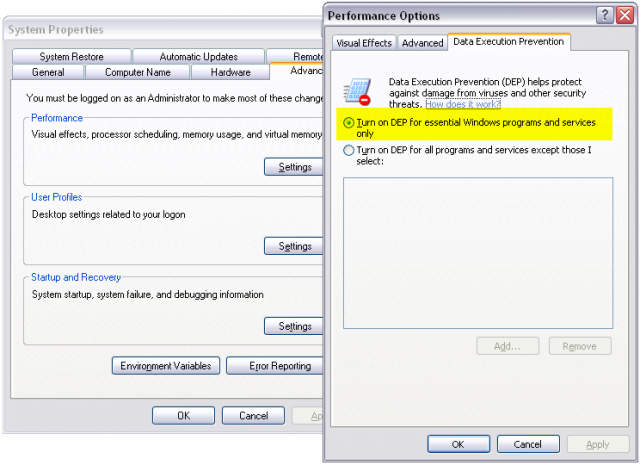Click the Error Reporting button

click(x=275, y=366)
